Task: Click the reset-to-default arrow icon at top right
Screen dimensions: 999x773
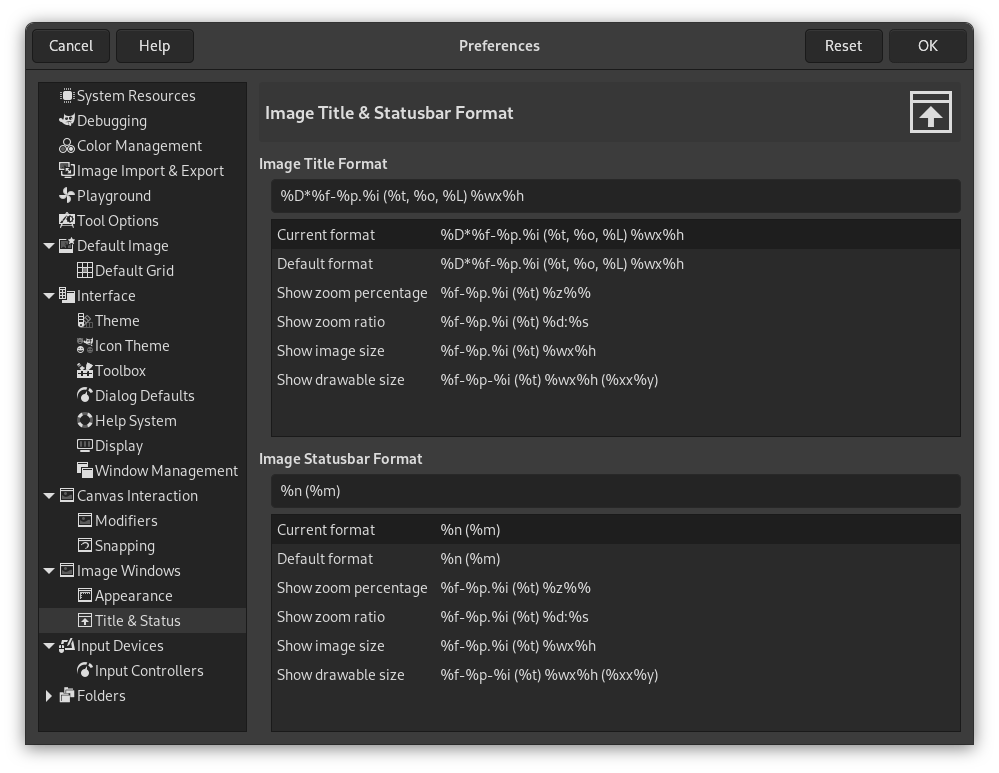Action: tap(930, 112)
